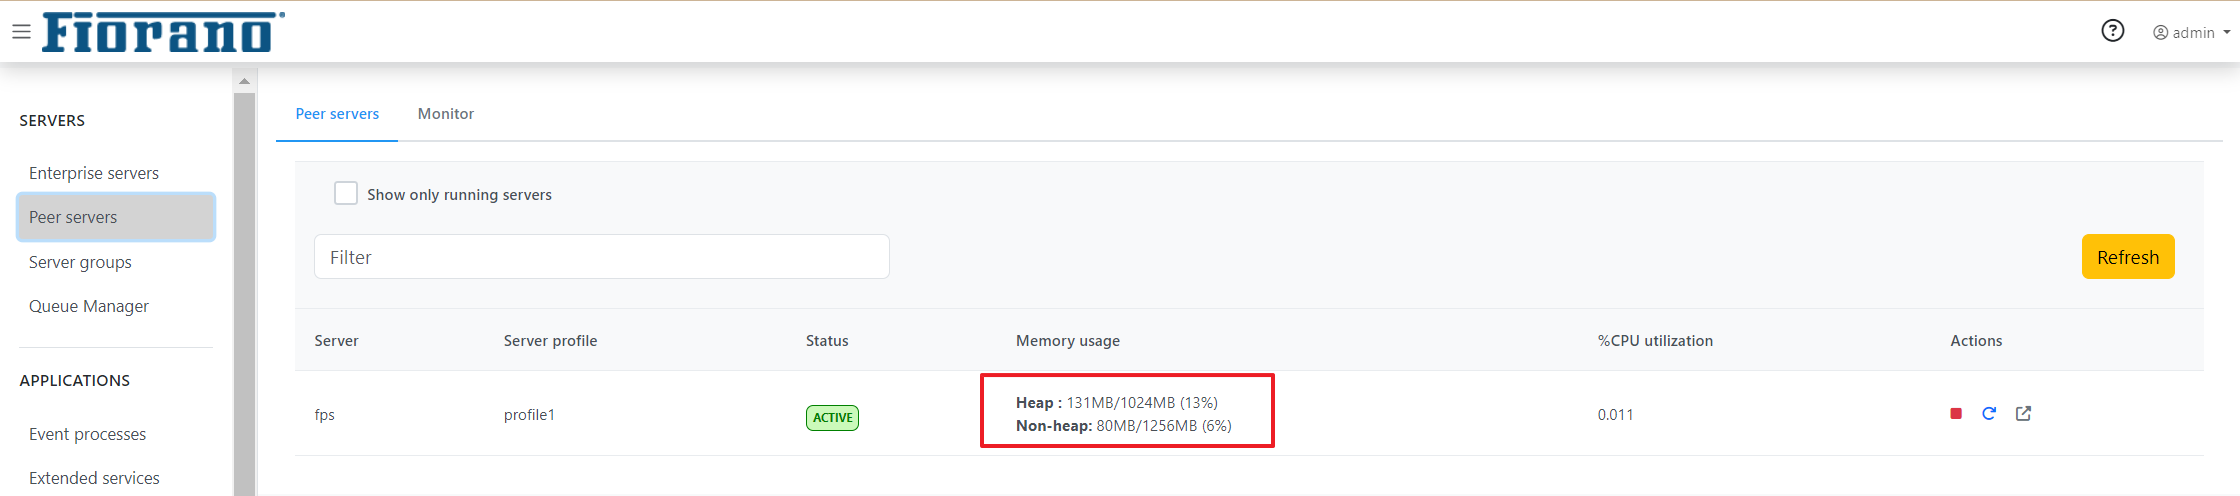Image resolution: width=2240 pixels, height=496 pixels.
Task: Click the %CPU utilization column header
Action: [x=1655, y=341]
